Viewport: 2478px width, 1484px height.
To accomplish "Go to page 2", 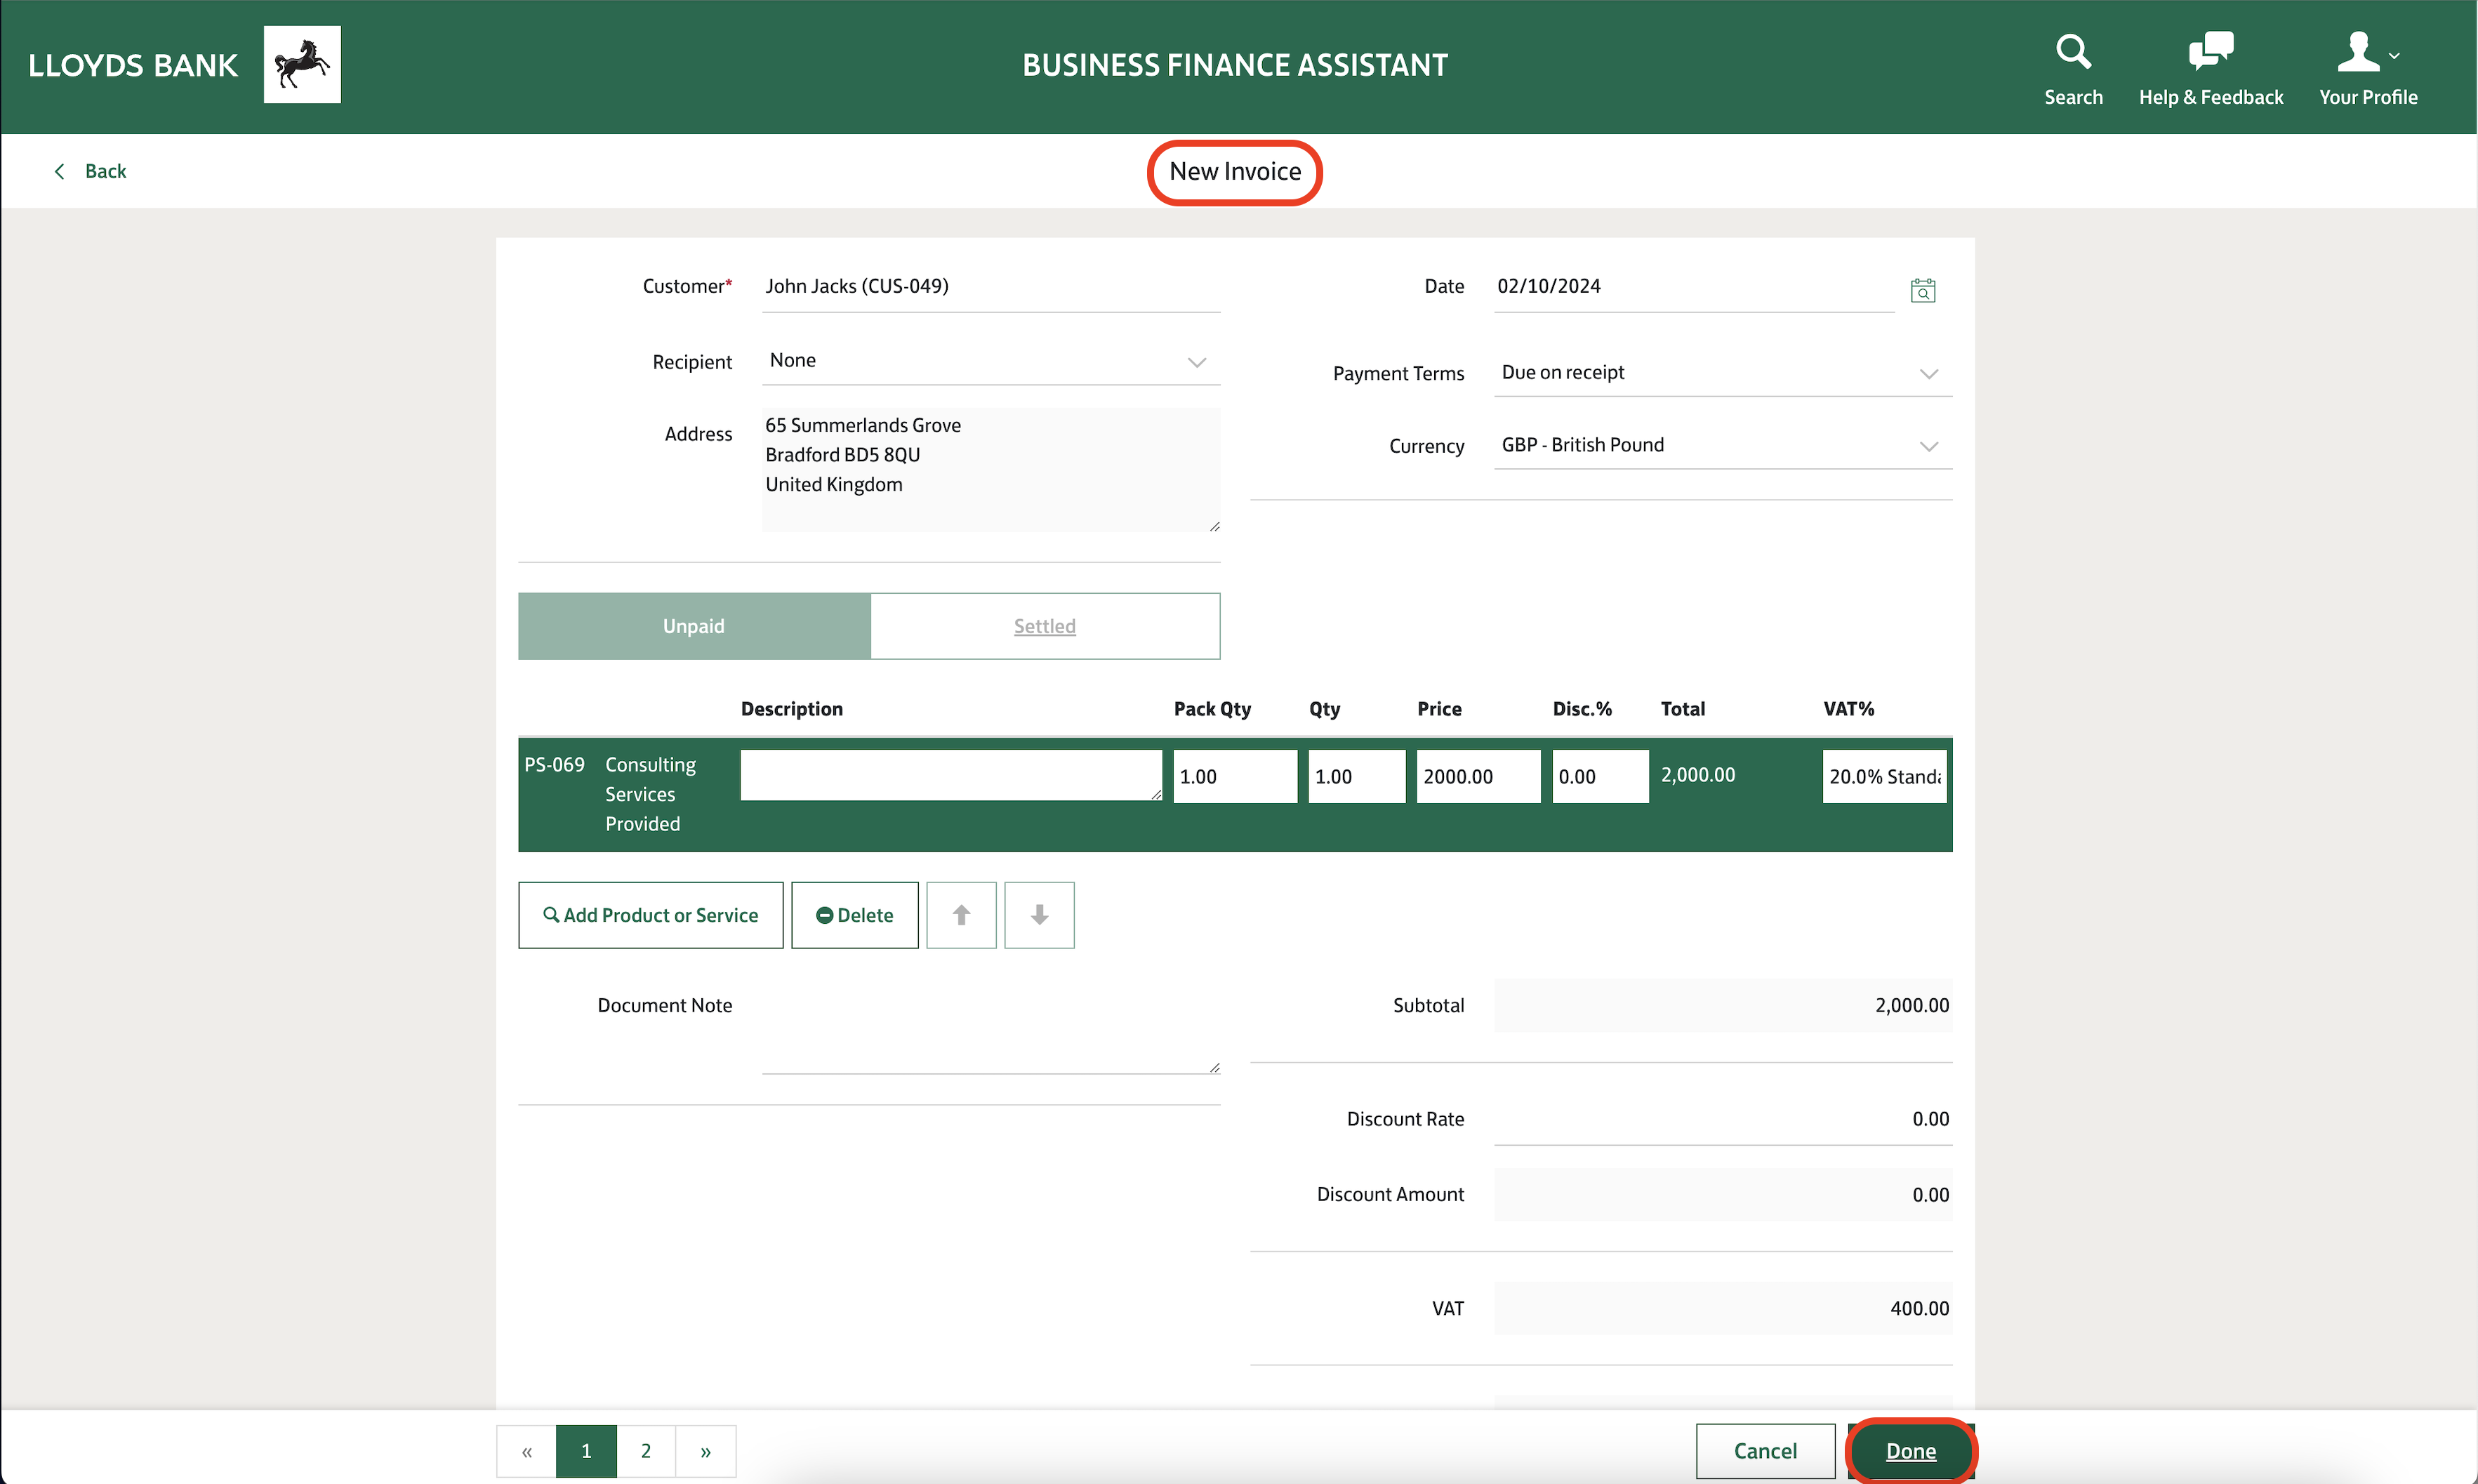I will 646,1451.
